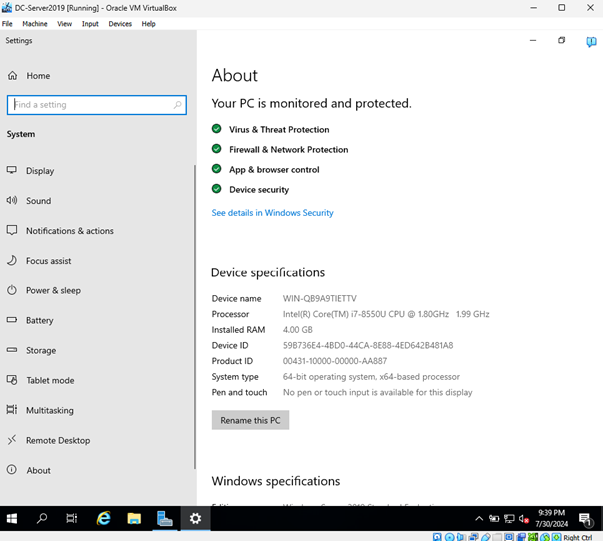
Task: Open the taskbar clock and date
Action: 551,518
